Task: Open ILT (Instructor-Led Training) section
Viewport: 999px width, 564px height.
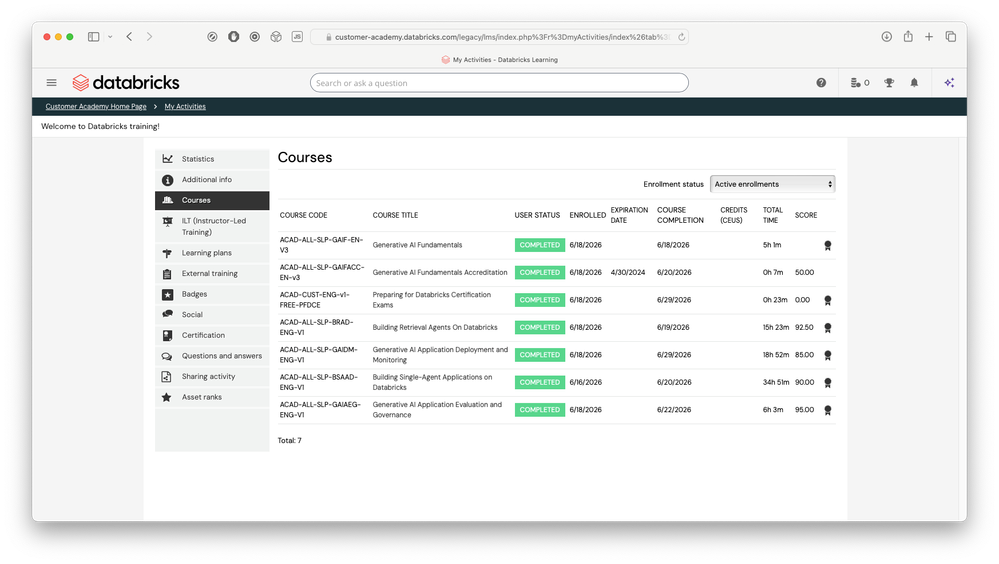Action: (x=212, y=226)
